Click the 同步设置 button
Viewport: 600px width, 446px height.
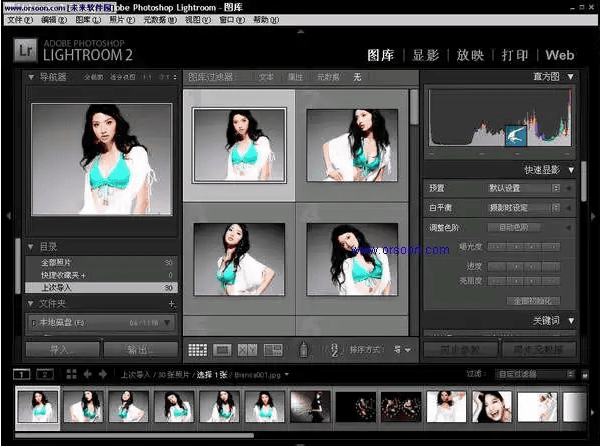coord(461,350)
